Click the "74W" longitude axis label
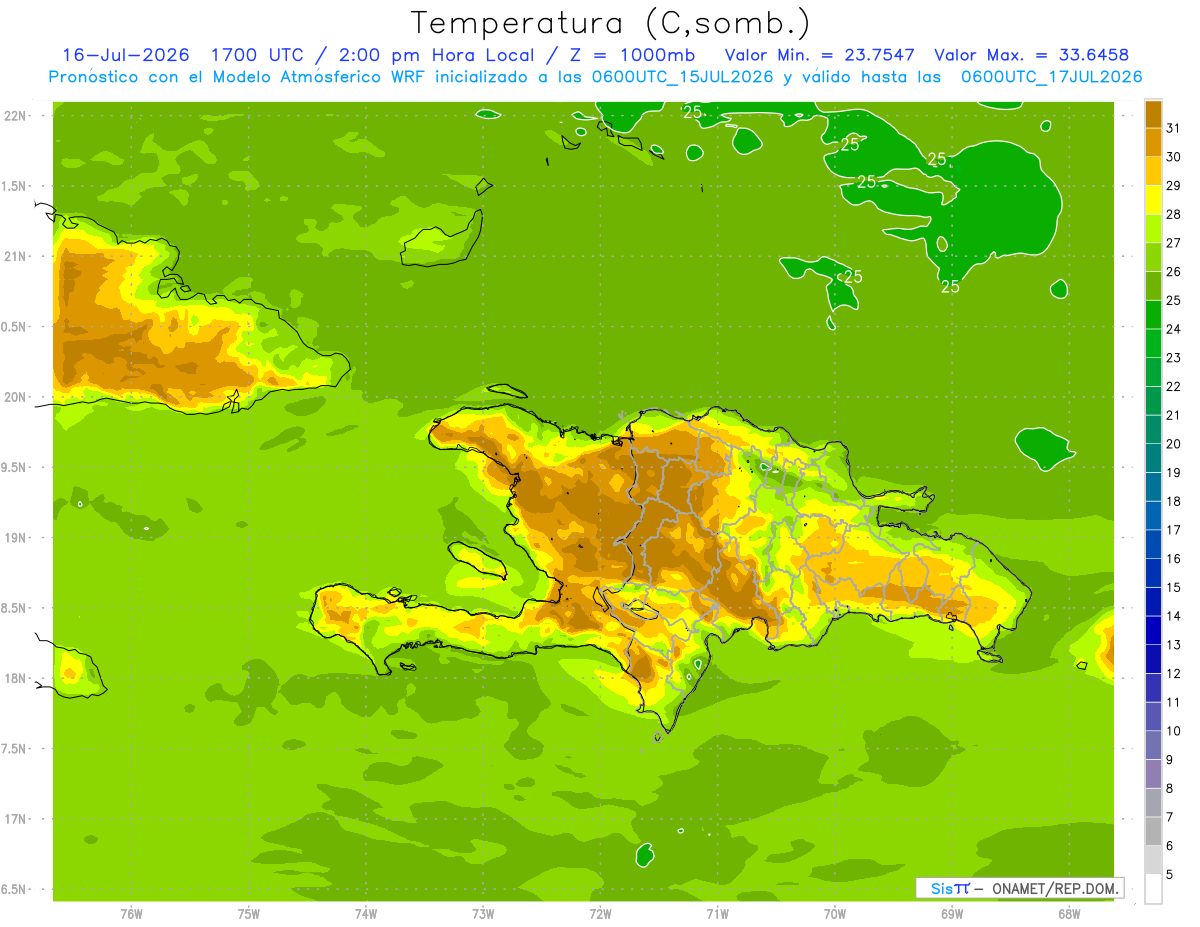This screenshot has height=927, width=1200. (x=366, y=913)
